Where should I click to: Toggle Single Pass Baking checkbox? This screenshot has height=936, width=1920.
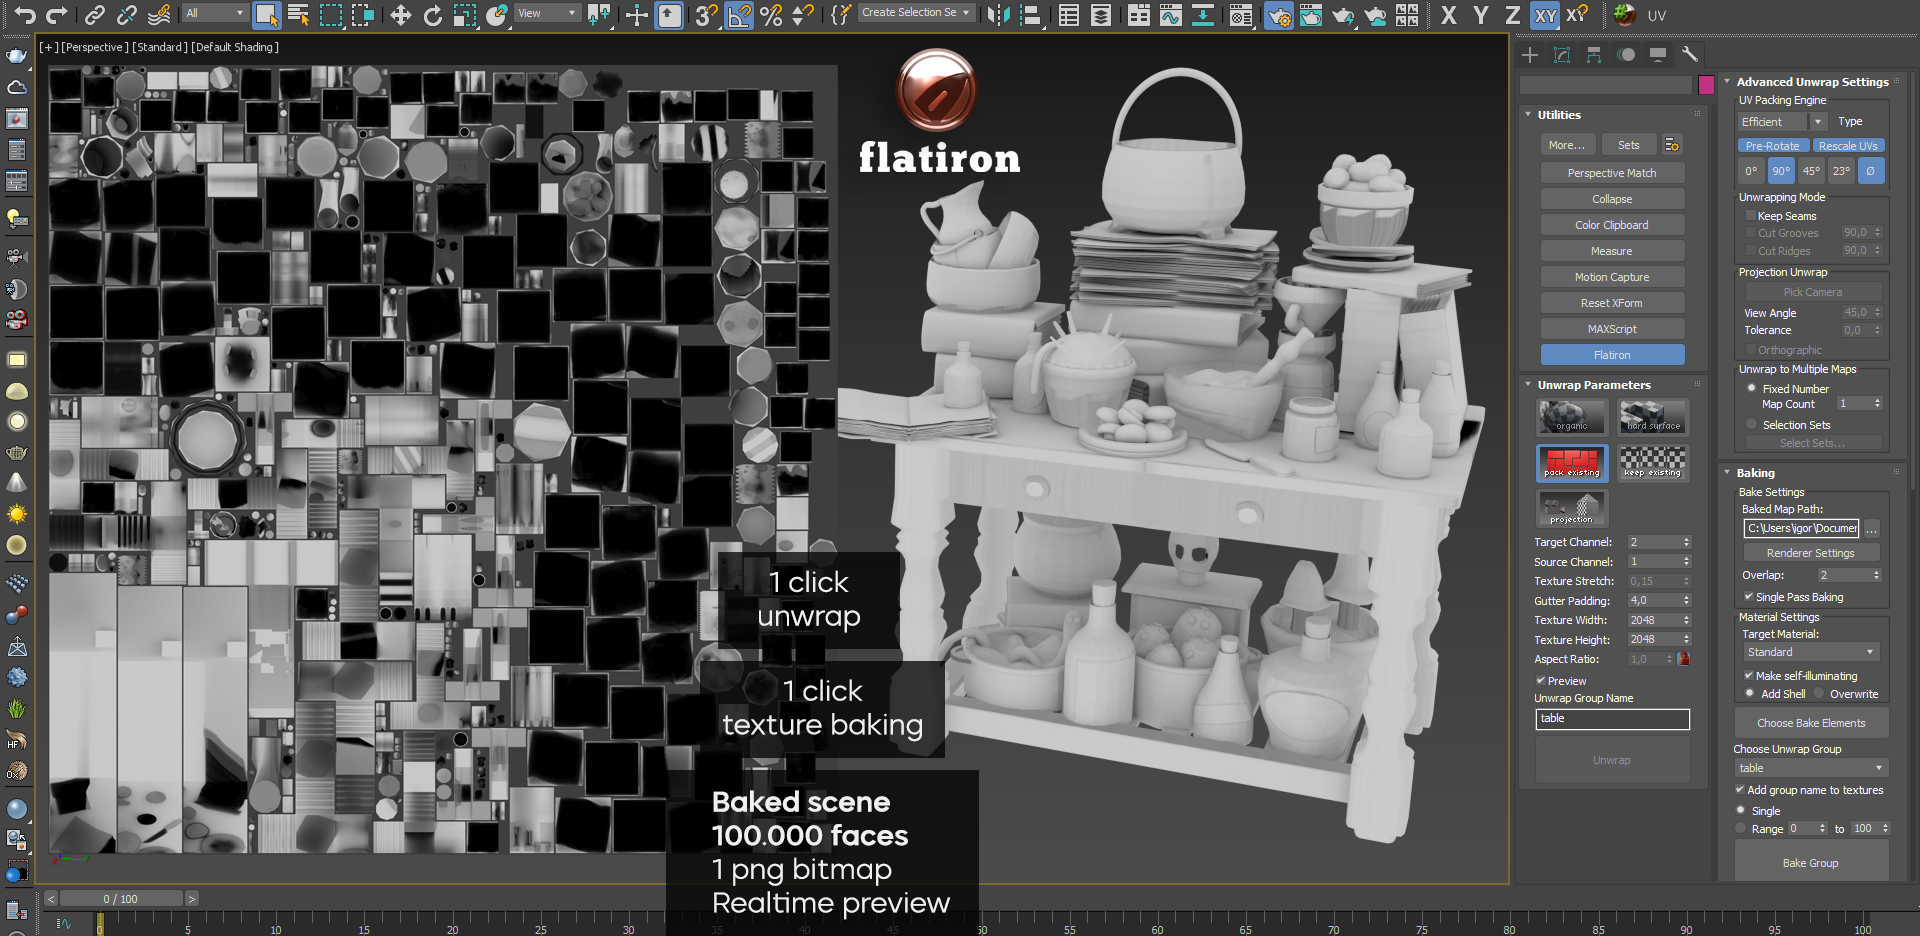pos(1749,597)
